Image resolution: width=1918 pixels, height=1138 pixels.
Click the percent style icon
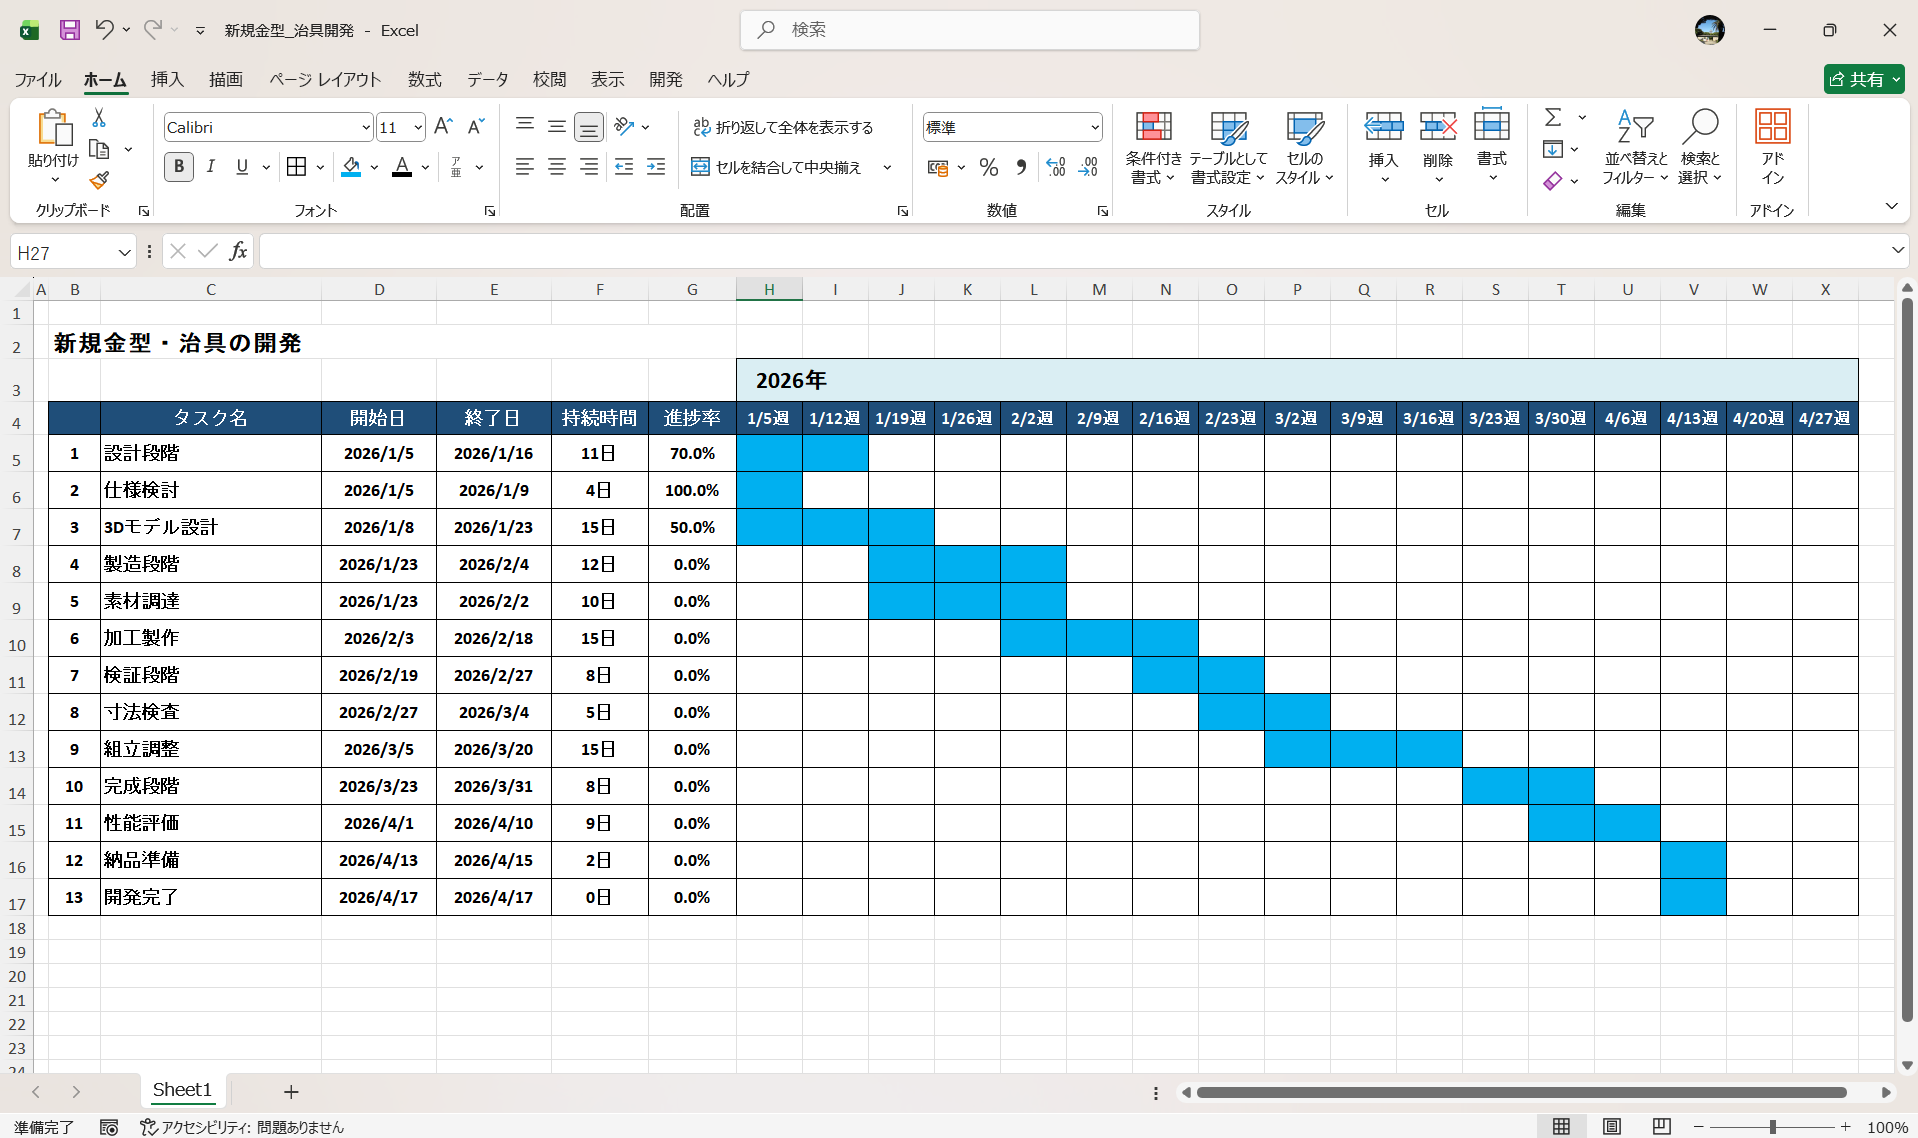point(988,168)
